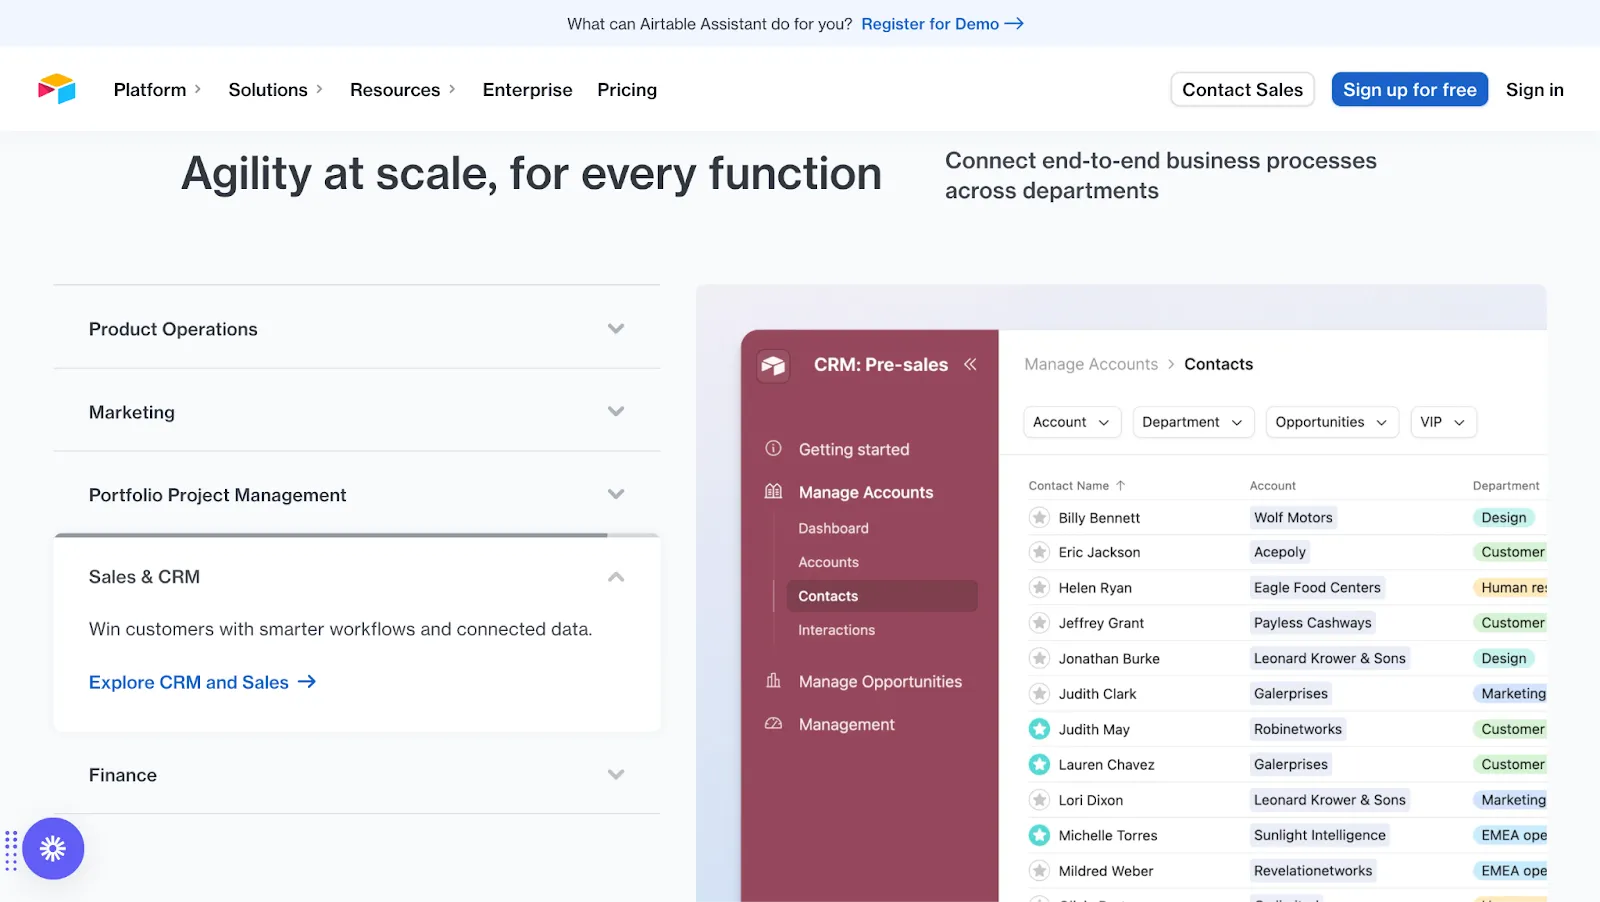Click the Sign in link
The image size is (1600, 902).
pos(1534,89)
